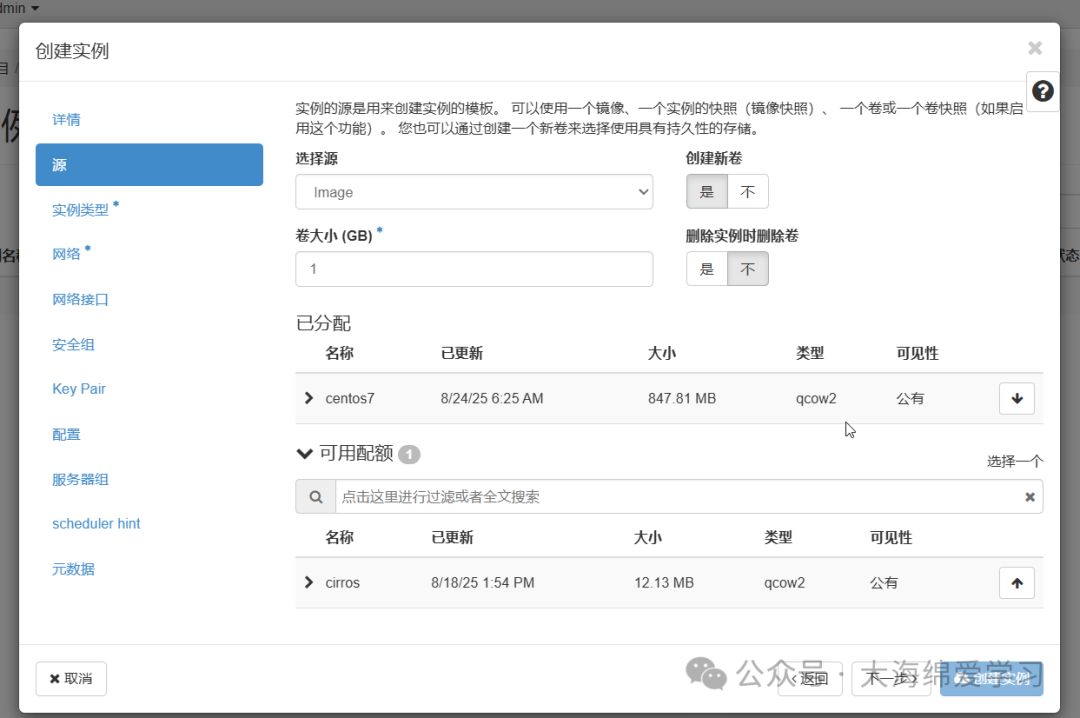The width and height of the screenshot is (1080, 718).
Task: Click the 卷大小 (GB) input field
Action: click(473, 268)
